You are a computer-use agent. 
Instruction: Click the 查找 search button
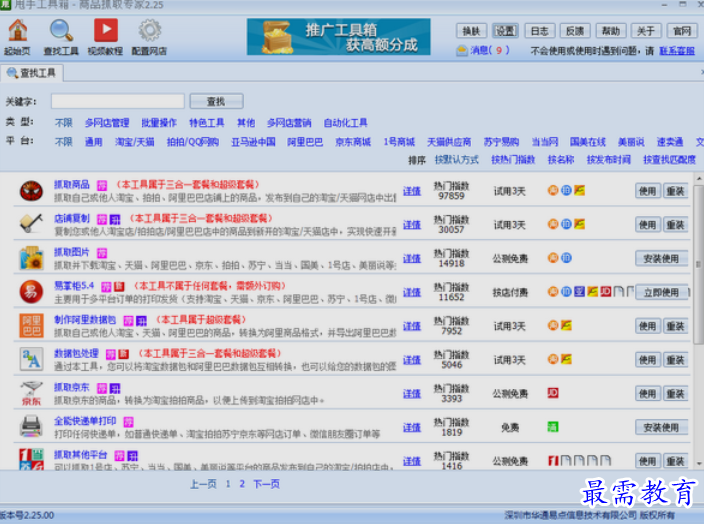(216, 101)
